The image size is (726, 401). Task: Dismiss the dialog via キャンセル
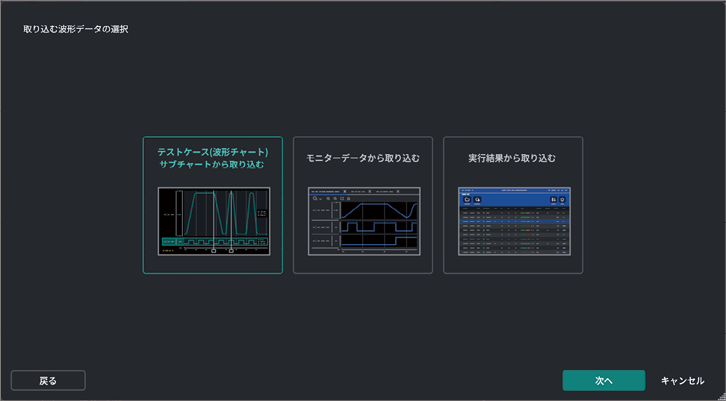(x=682, y=381)
